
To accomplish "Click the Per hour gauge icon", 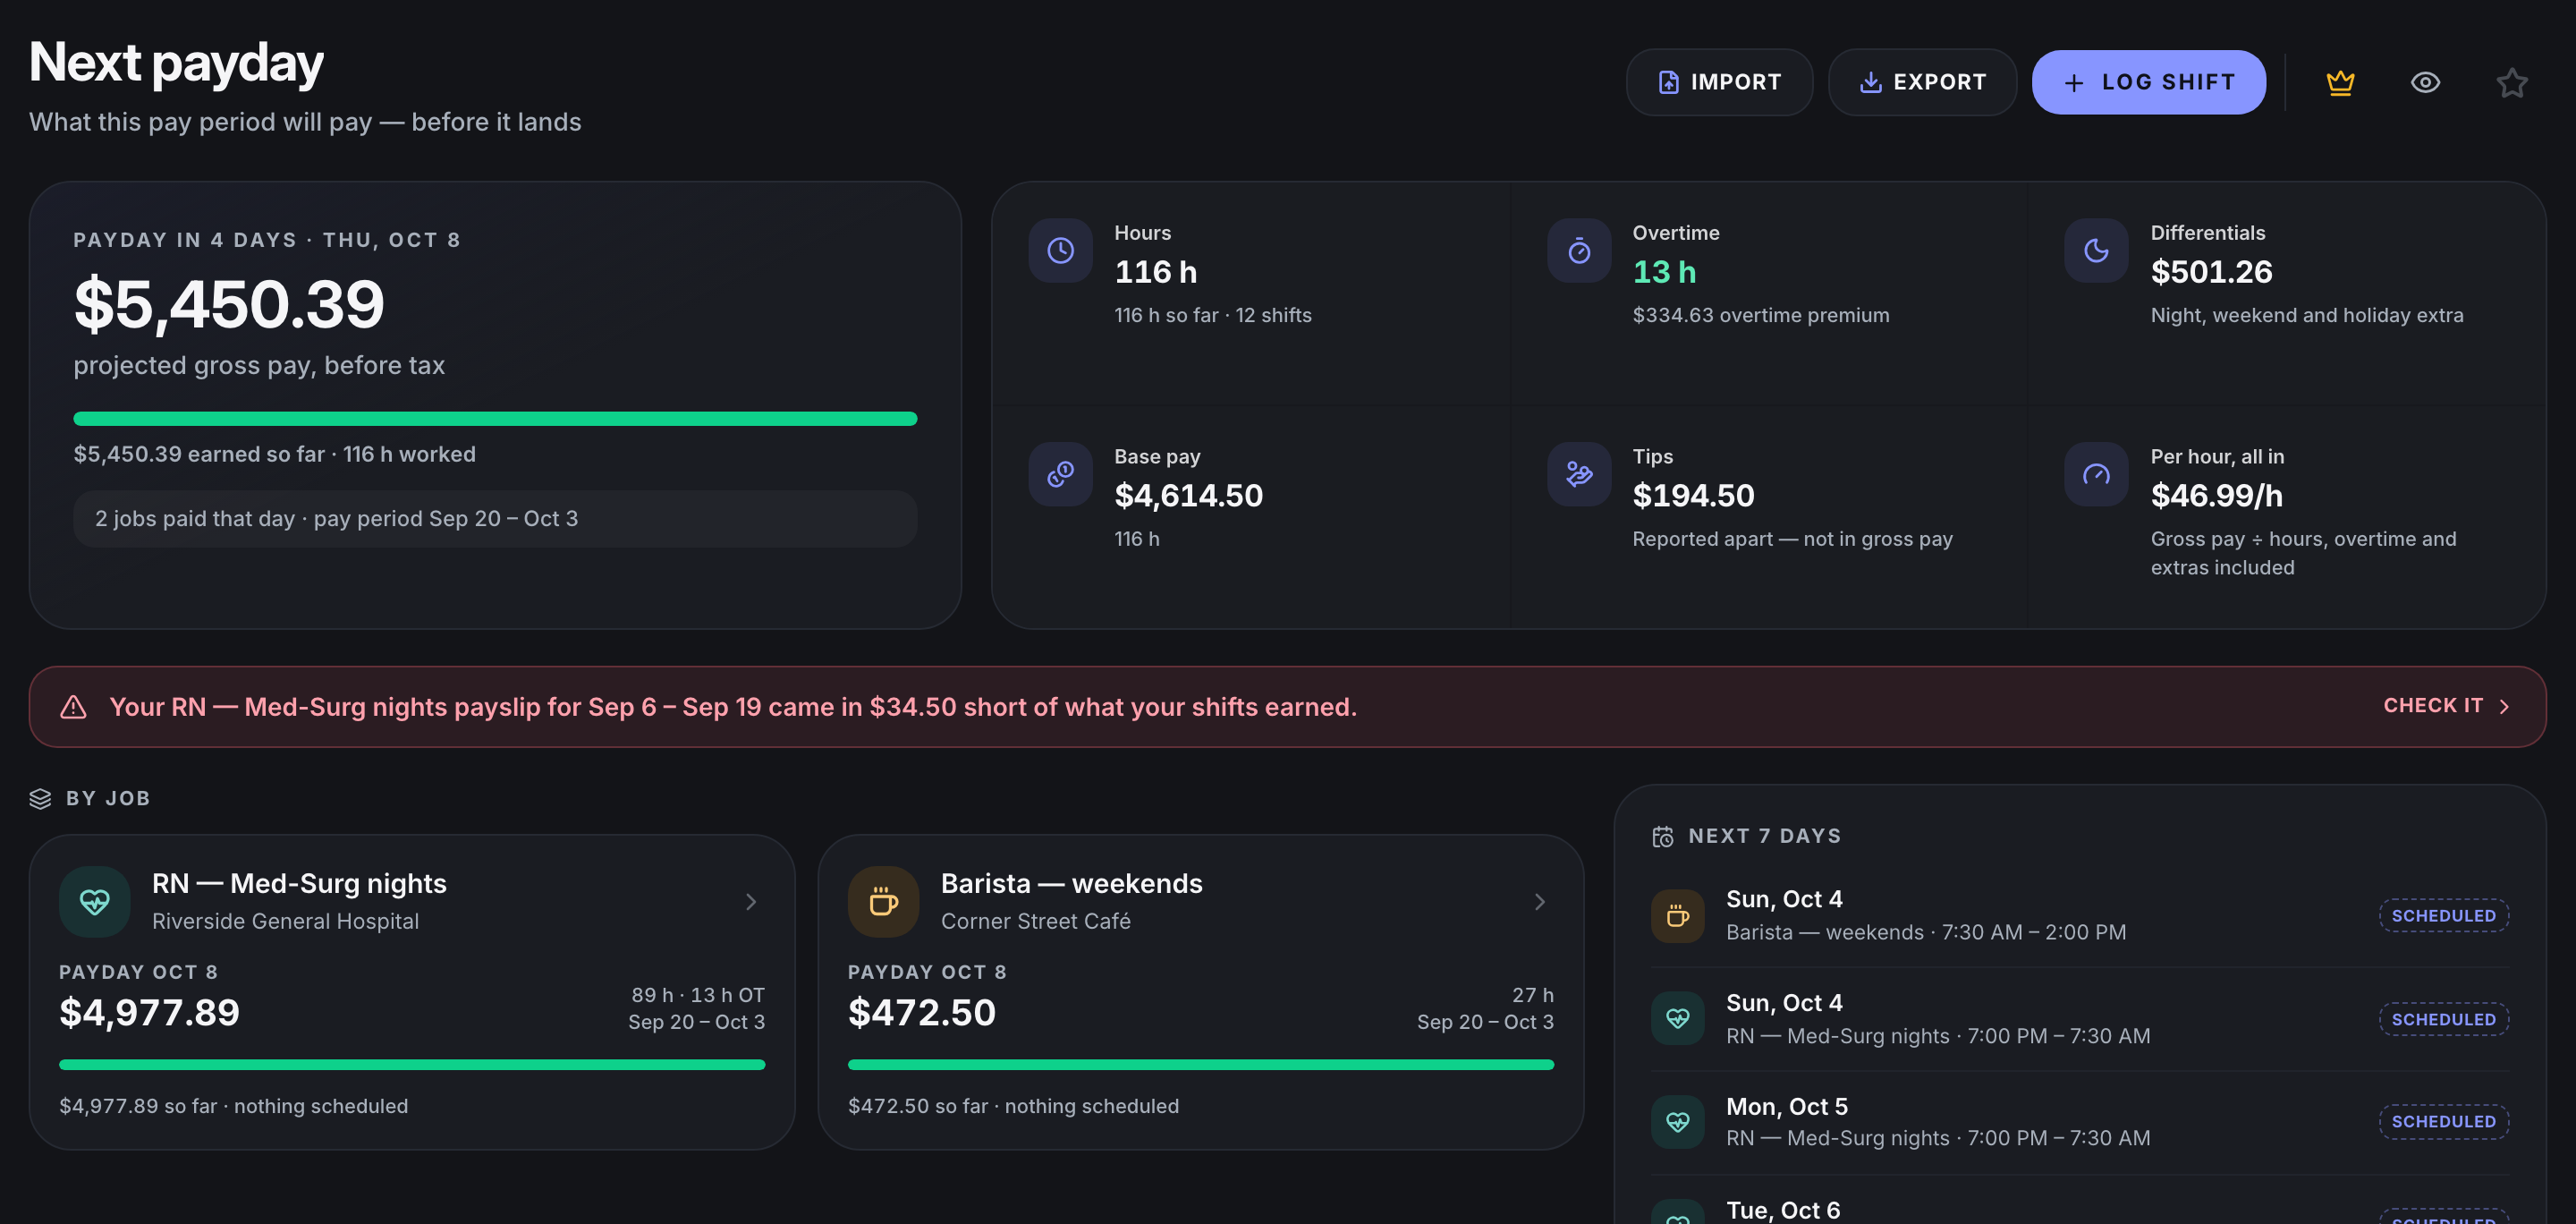I will (2096, 474).
